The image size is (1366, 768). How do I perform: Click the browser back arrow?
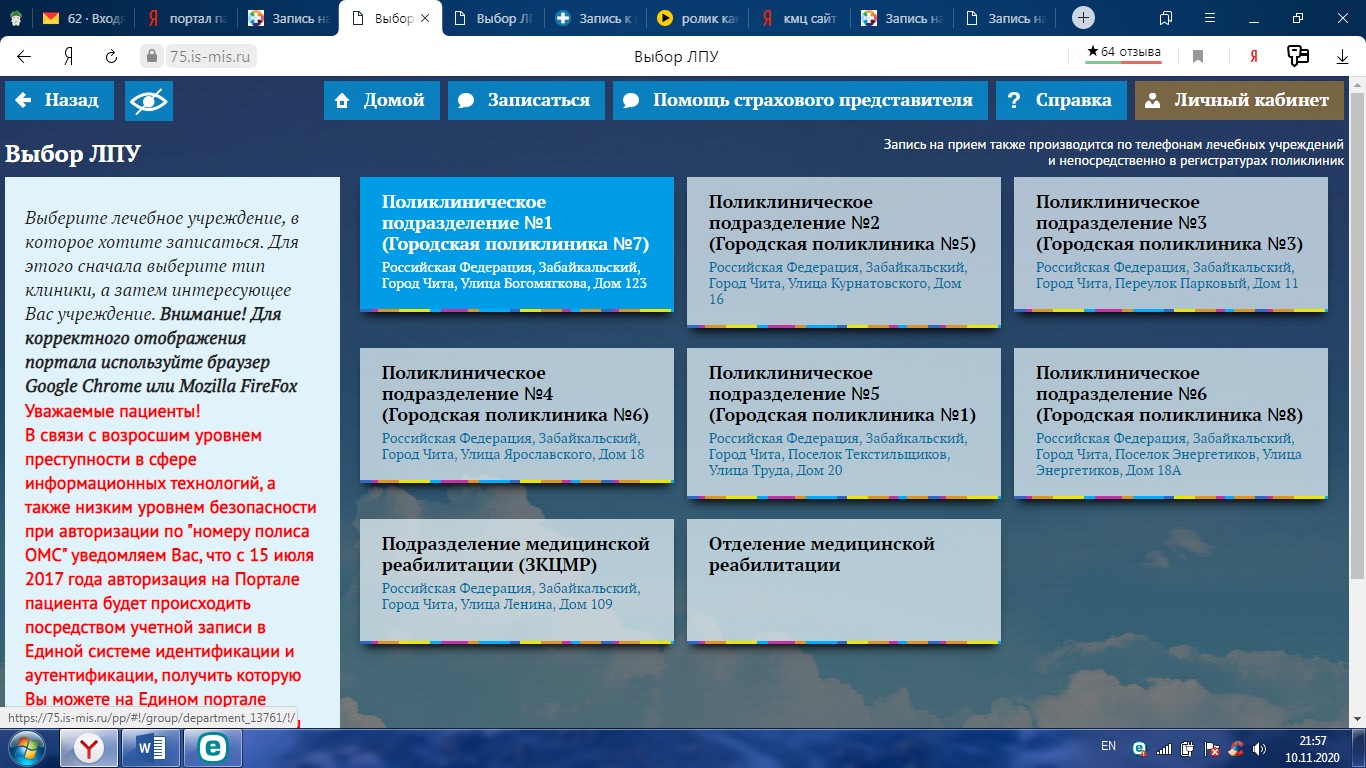24,57
